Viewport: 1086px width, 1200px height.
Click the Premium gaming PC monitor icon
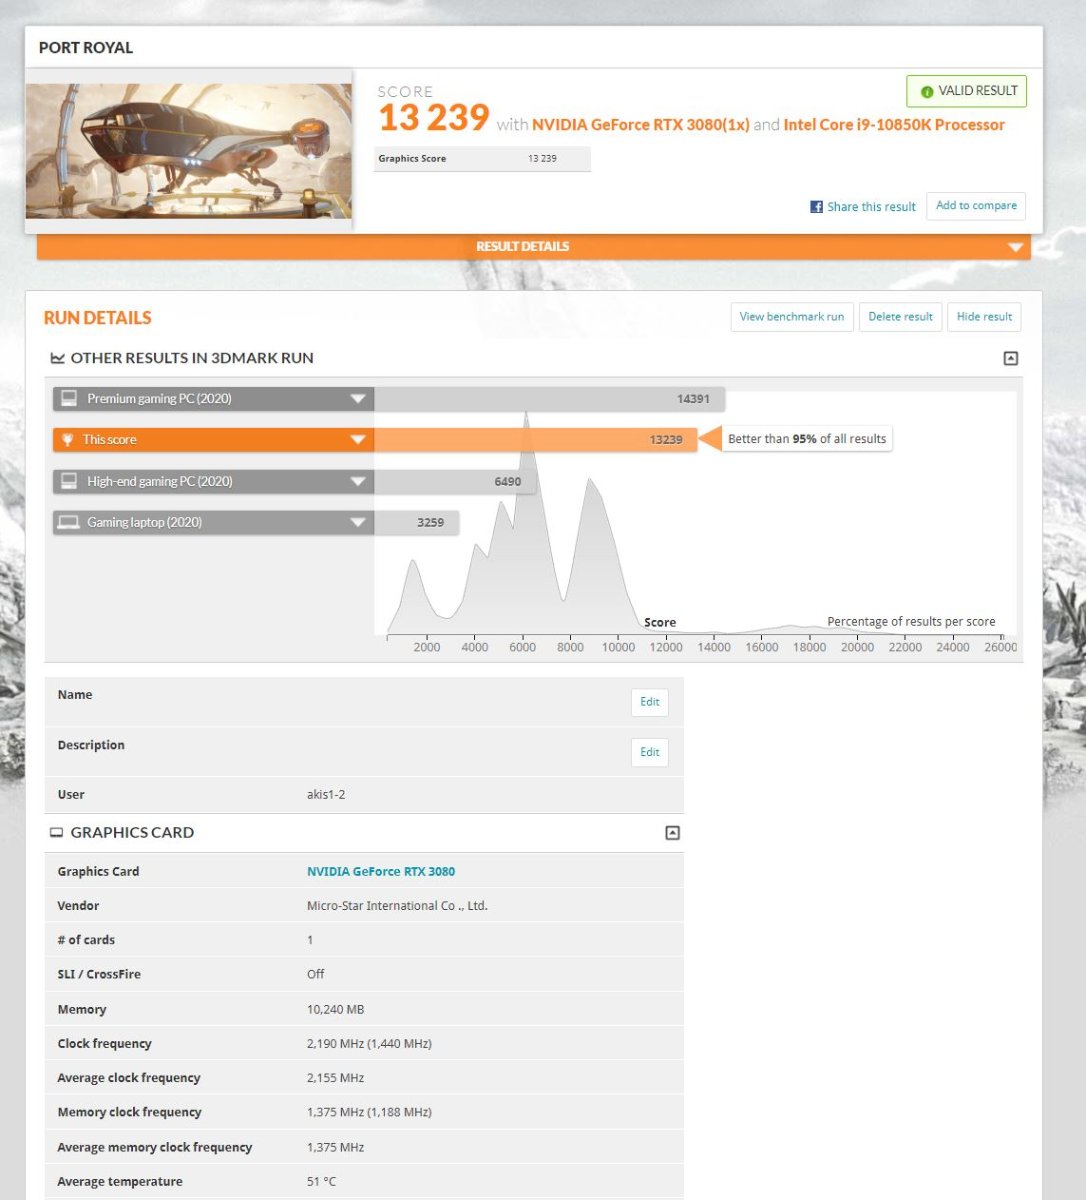[68, 398]
